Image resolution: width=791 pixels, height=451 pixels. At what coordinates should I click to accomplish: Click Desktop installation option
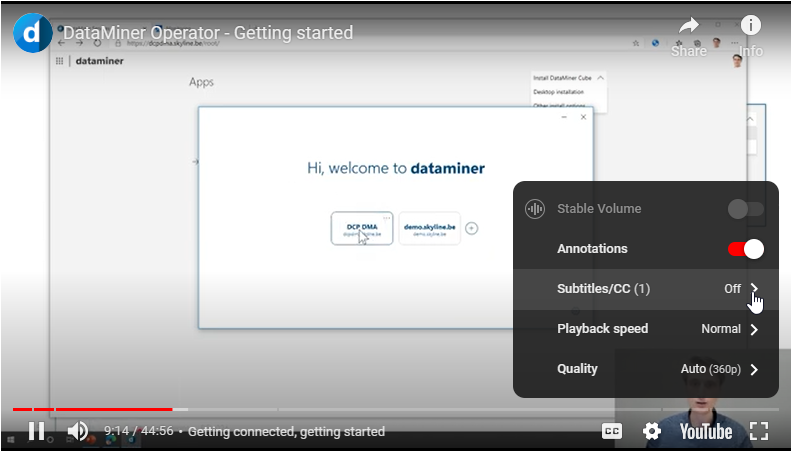pos(558,92)
